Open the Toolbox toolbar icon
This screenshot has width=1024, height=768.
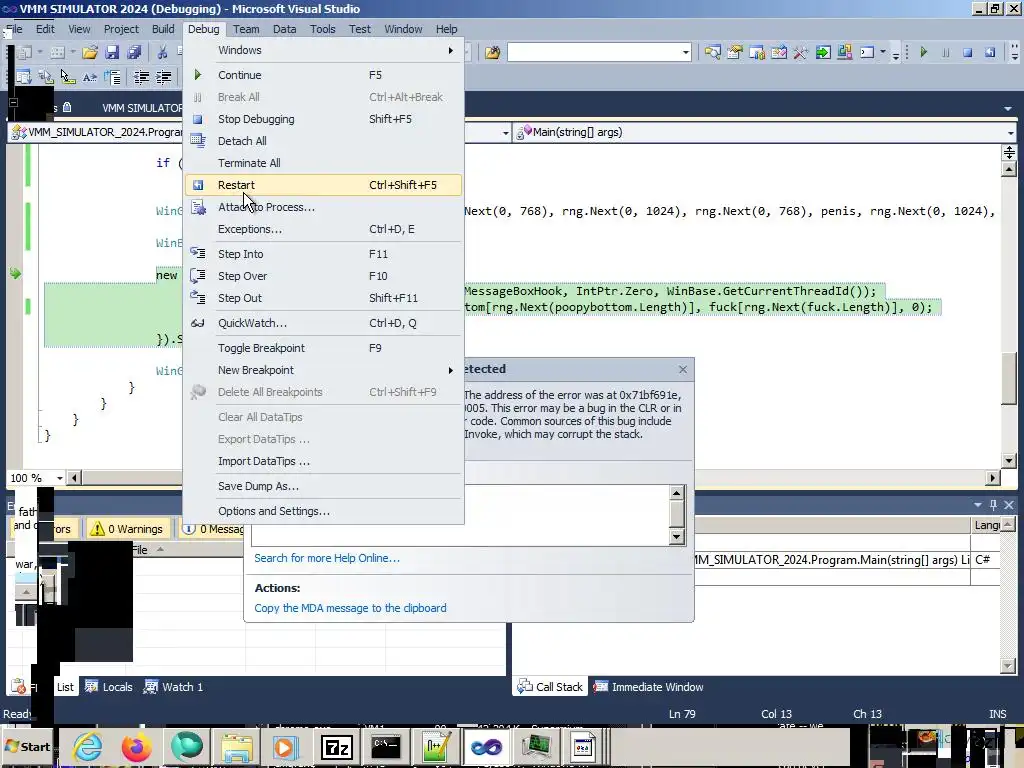pyautogui.click(x=801, y=52)
